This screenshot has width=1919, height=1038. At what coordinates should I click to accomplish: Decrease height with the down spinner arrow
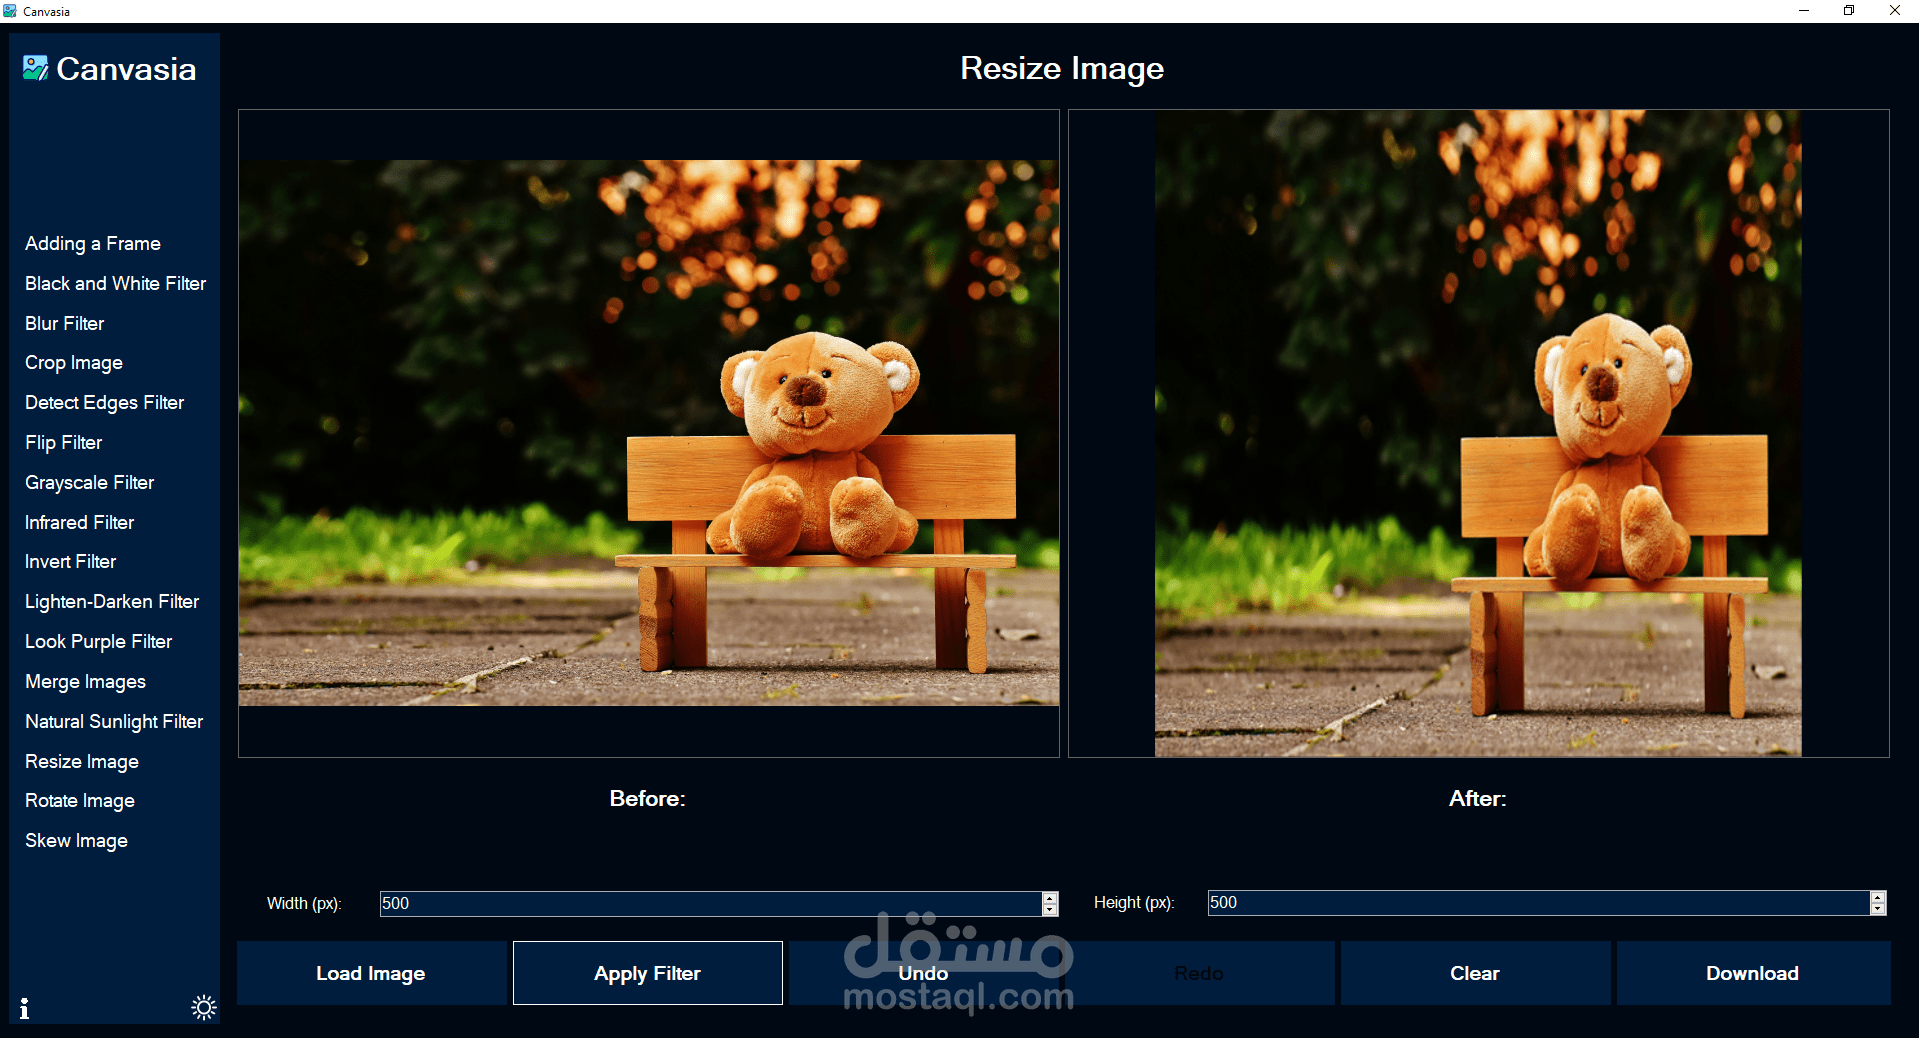tap(1878, 909)
